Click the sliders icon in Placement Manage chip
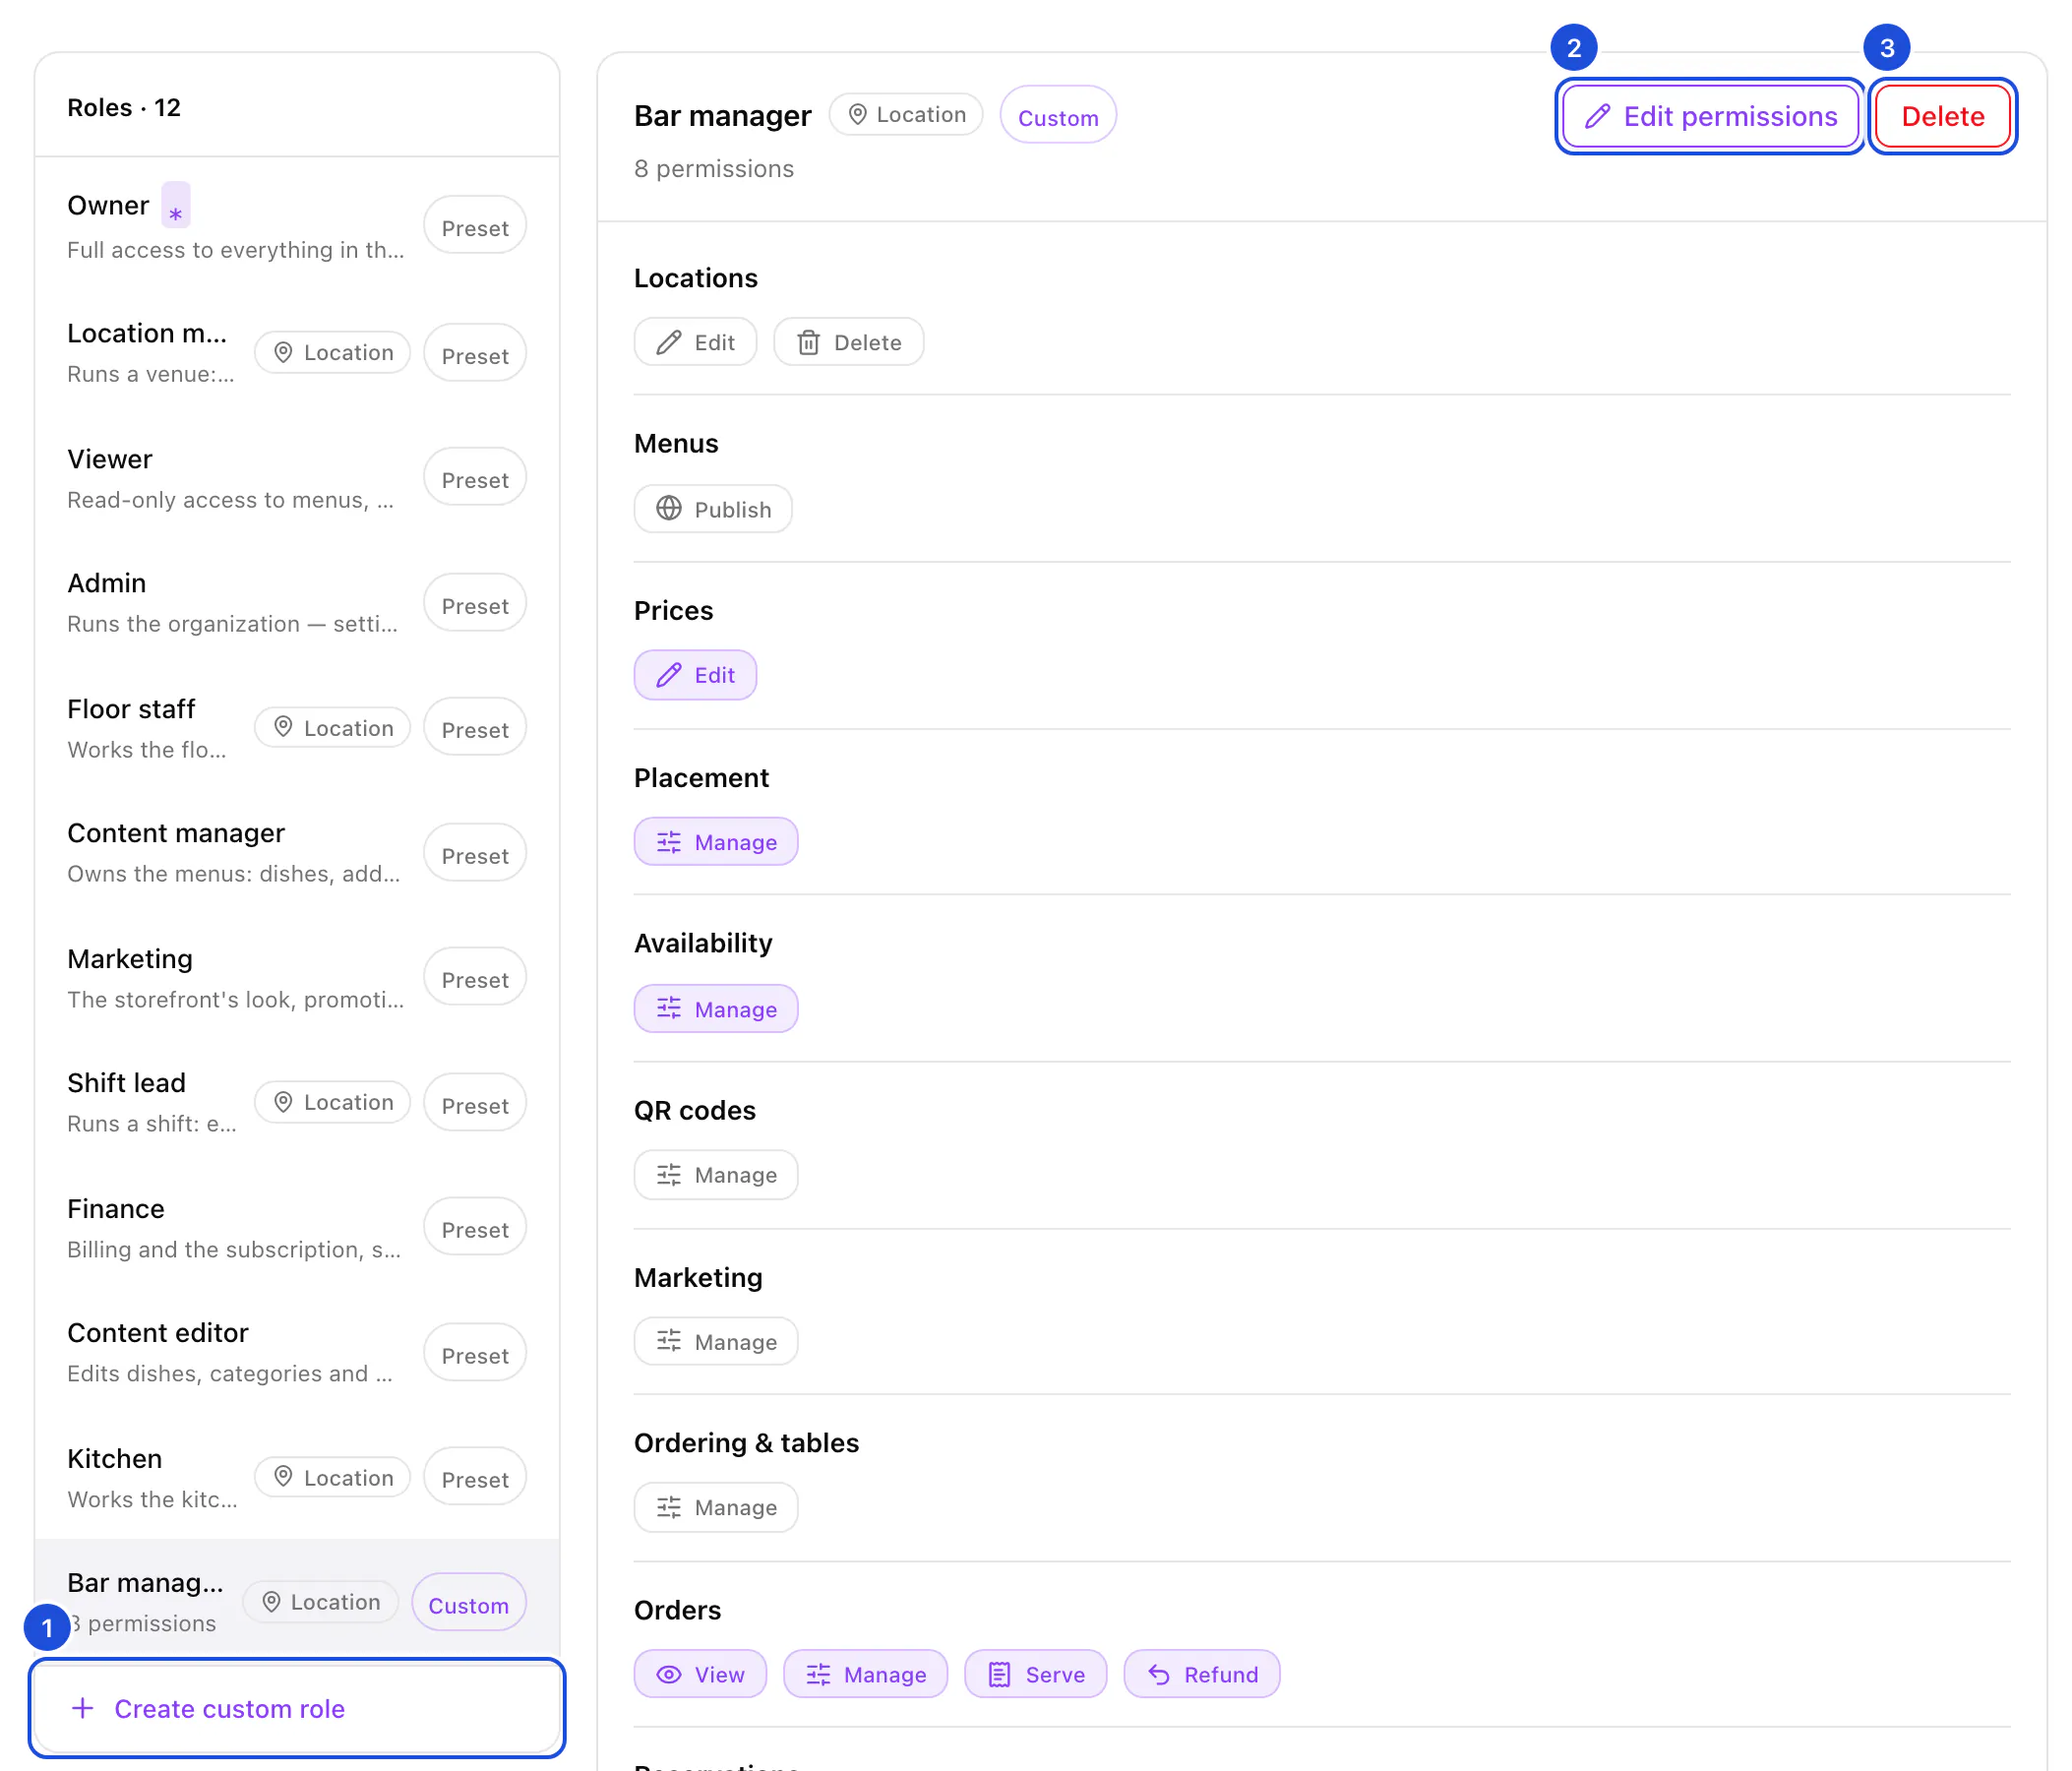Screen dimensions: 2072x1771 (x=669, y=842)
